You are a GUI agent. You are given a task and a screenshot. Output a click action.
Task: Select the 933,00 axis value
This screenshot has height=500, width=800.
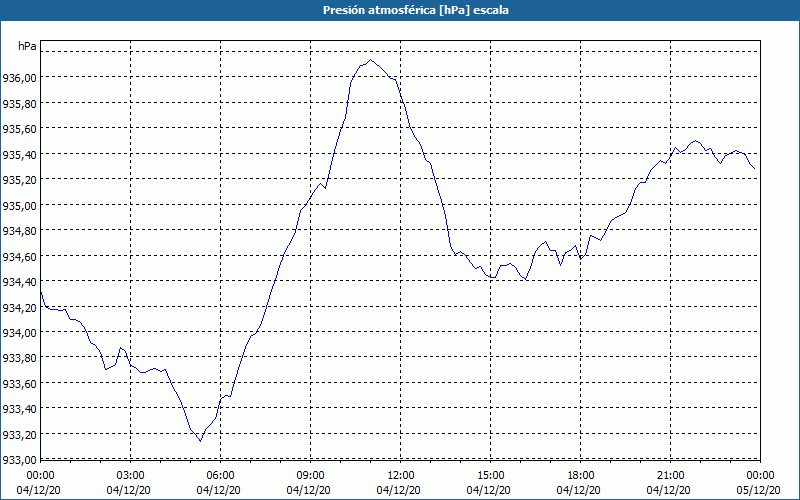pyautogui.click(x=19, y=459)
